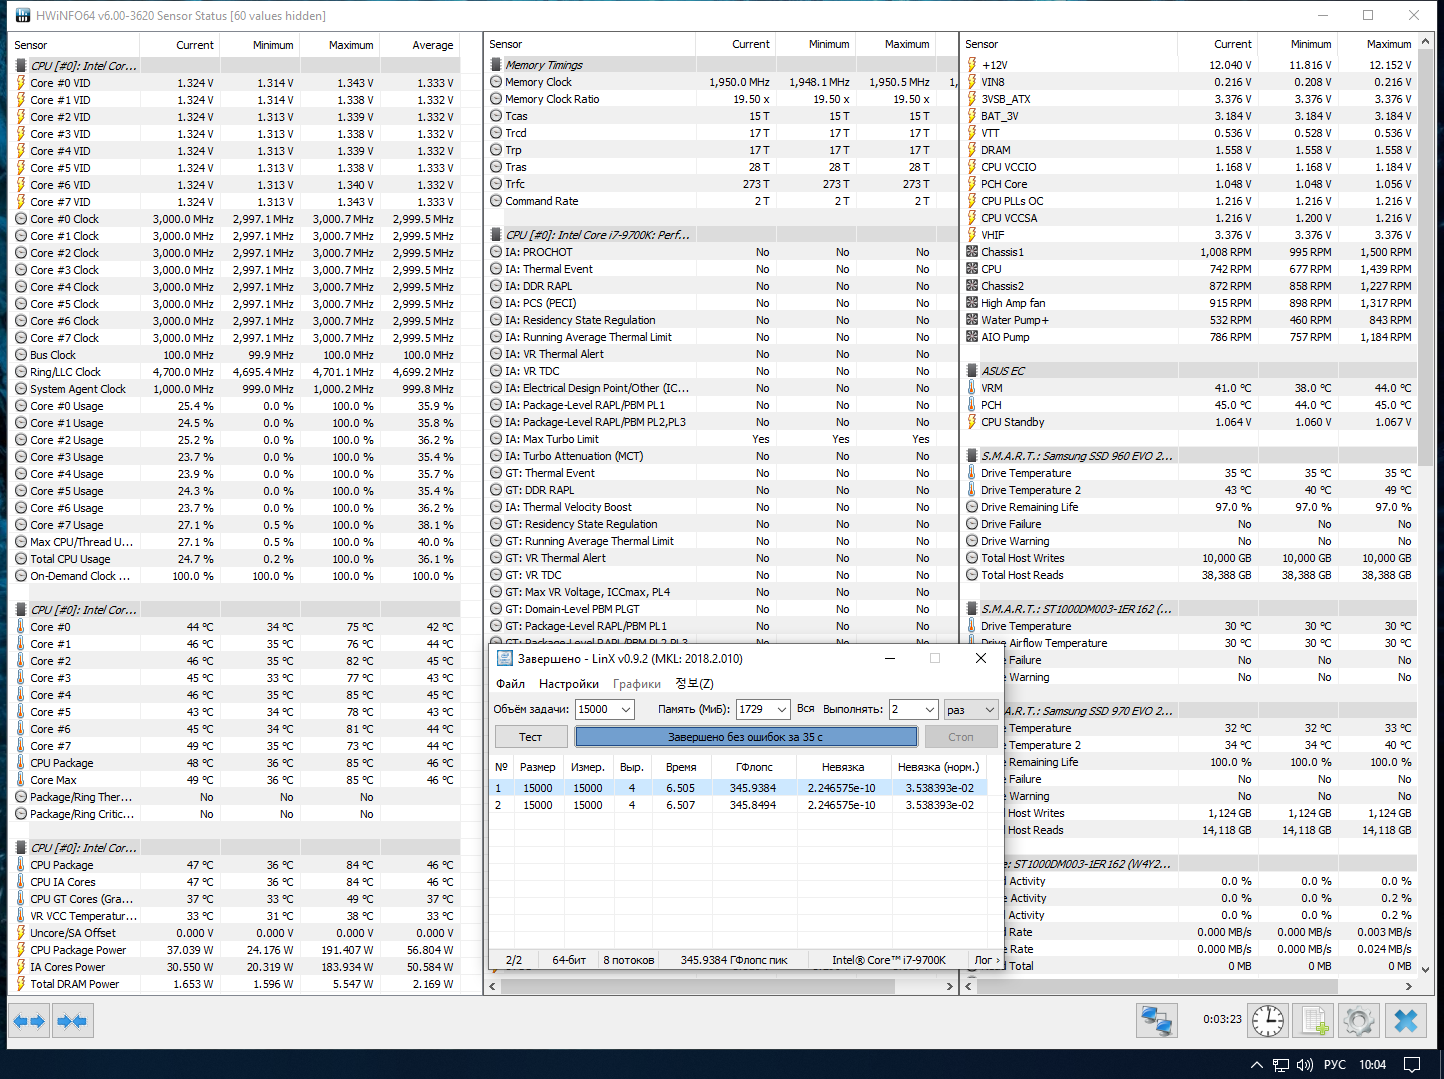This screenshot has height=1079, width=1444.
Task: Open the Файл menu in LinX
Action: [510, 684]
